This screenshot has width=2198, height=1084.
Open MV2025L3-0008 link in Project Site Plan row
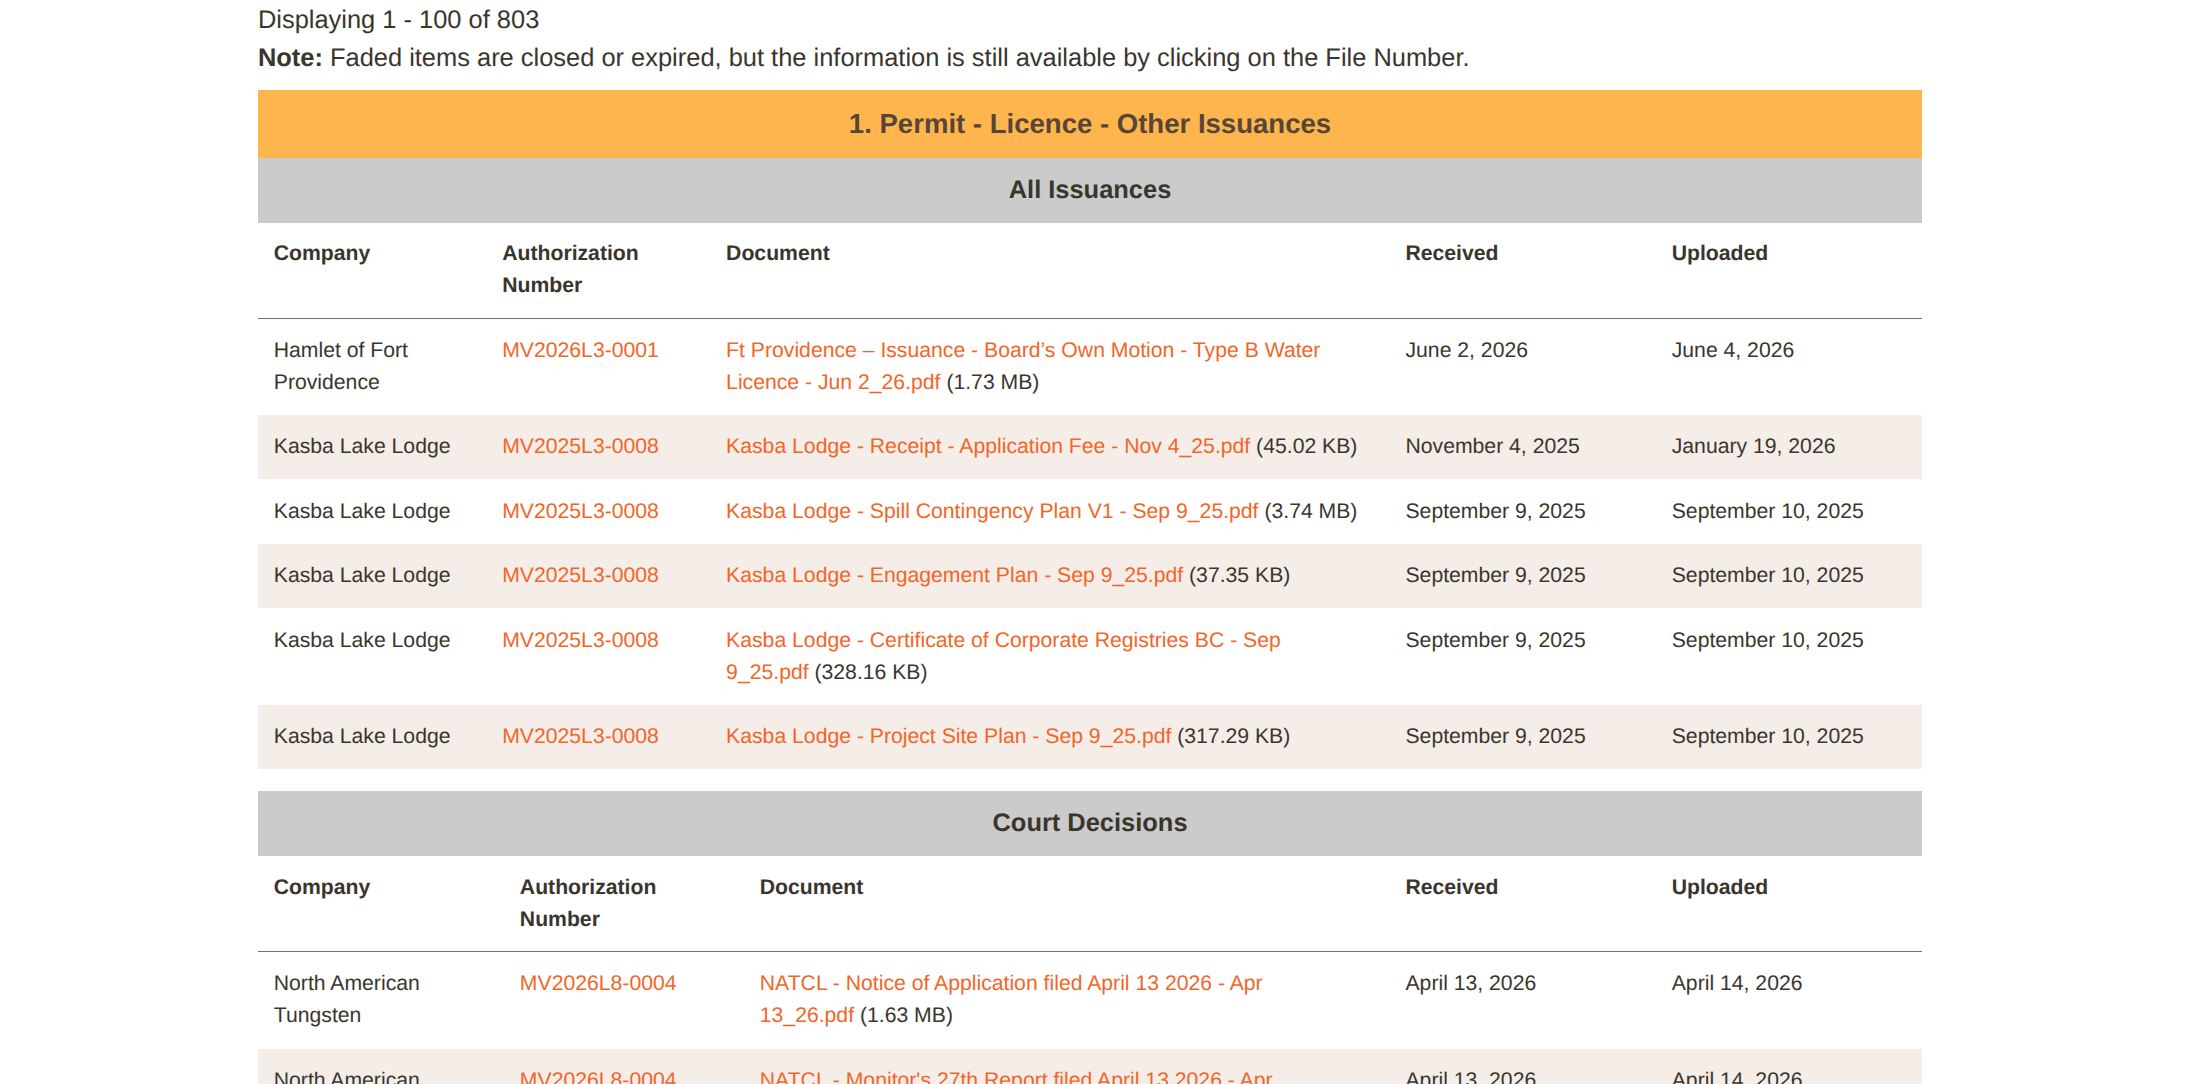click(580, 736)
